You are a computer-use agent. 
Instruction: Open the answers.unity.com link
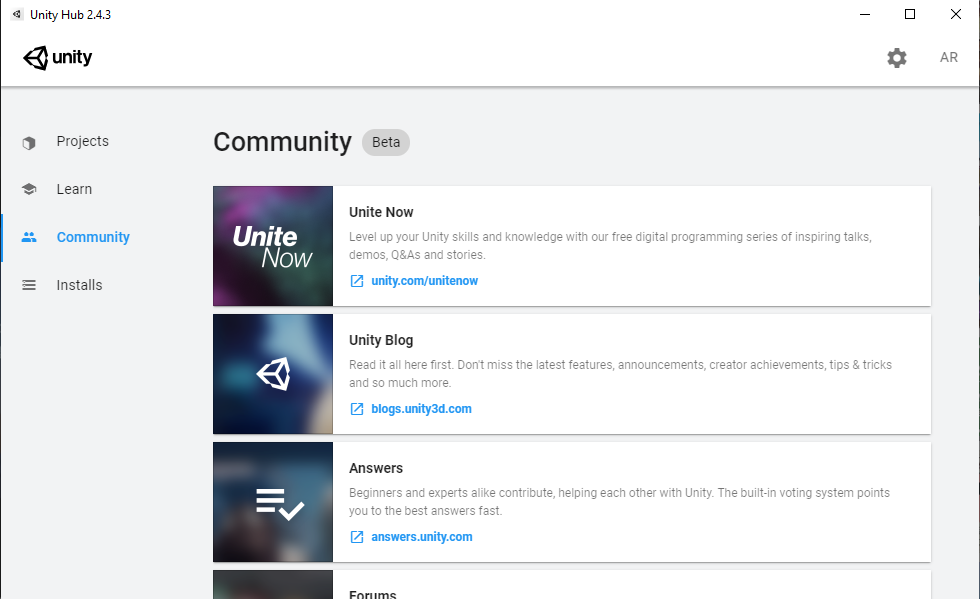(x=422, y=537)
